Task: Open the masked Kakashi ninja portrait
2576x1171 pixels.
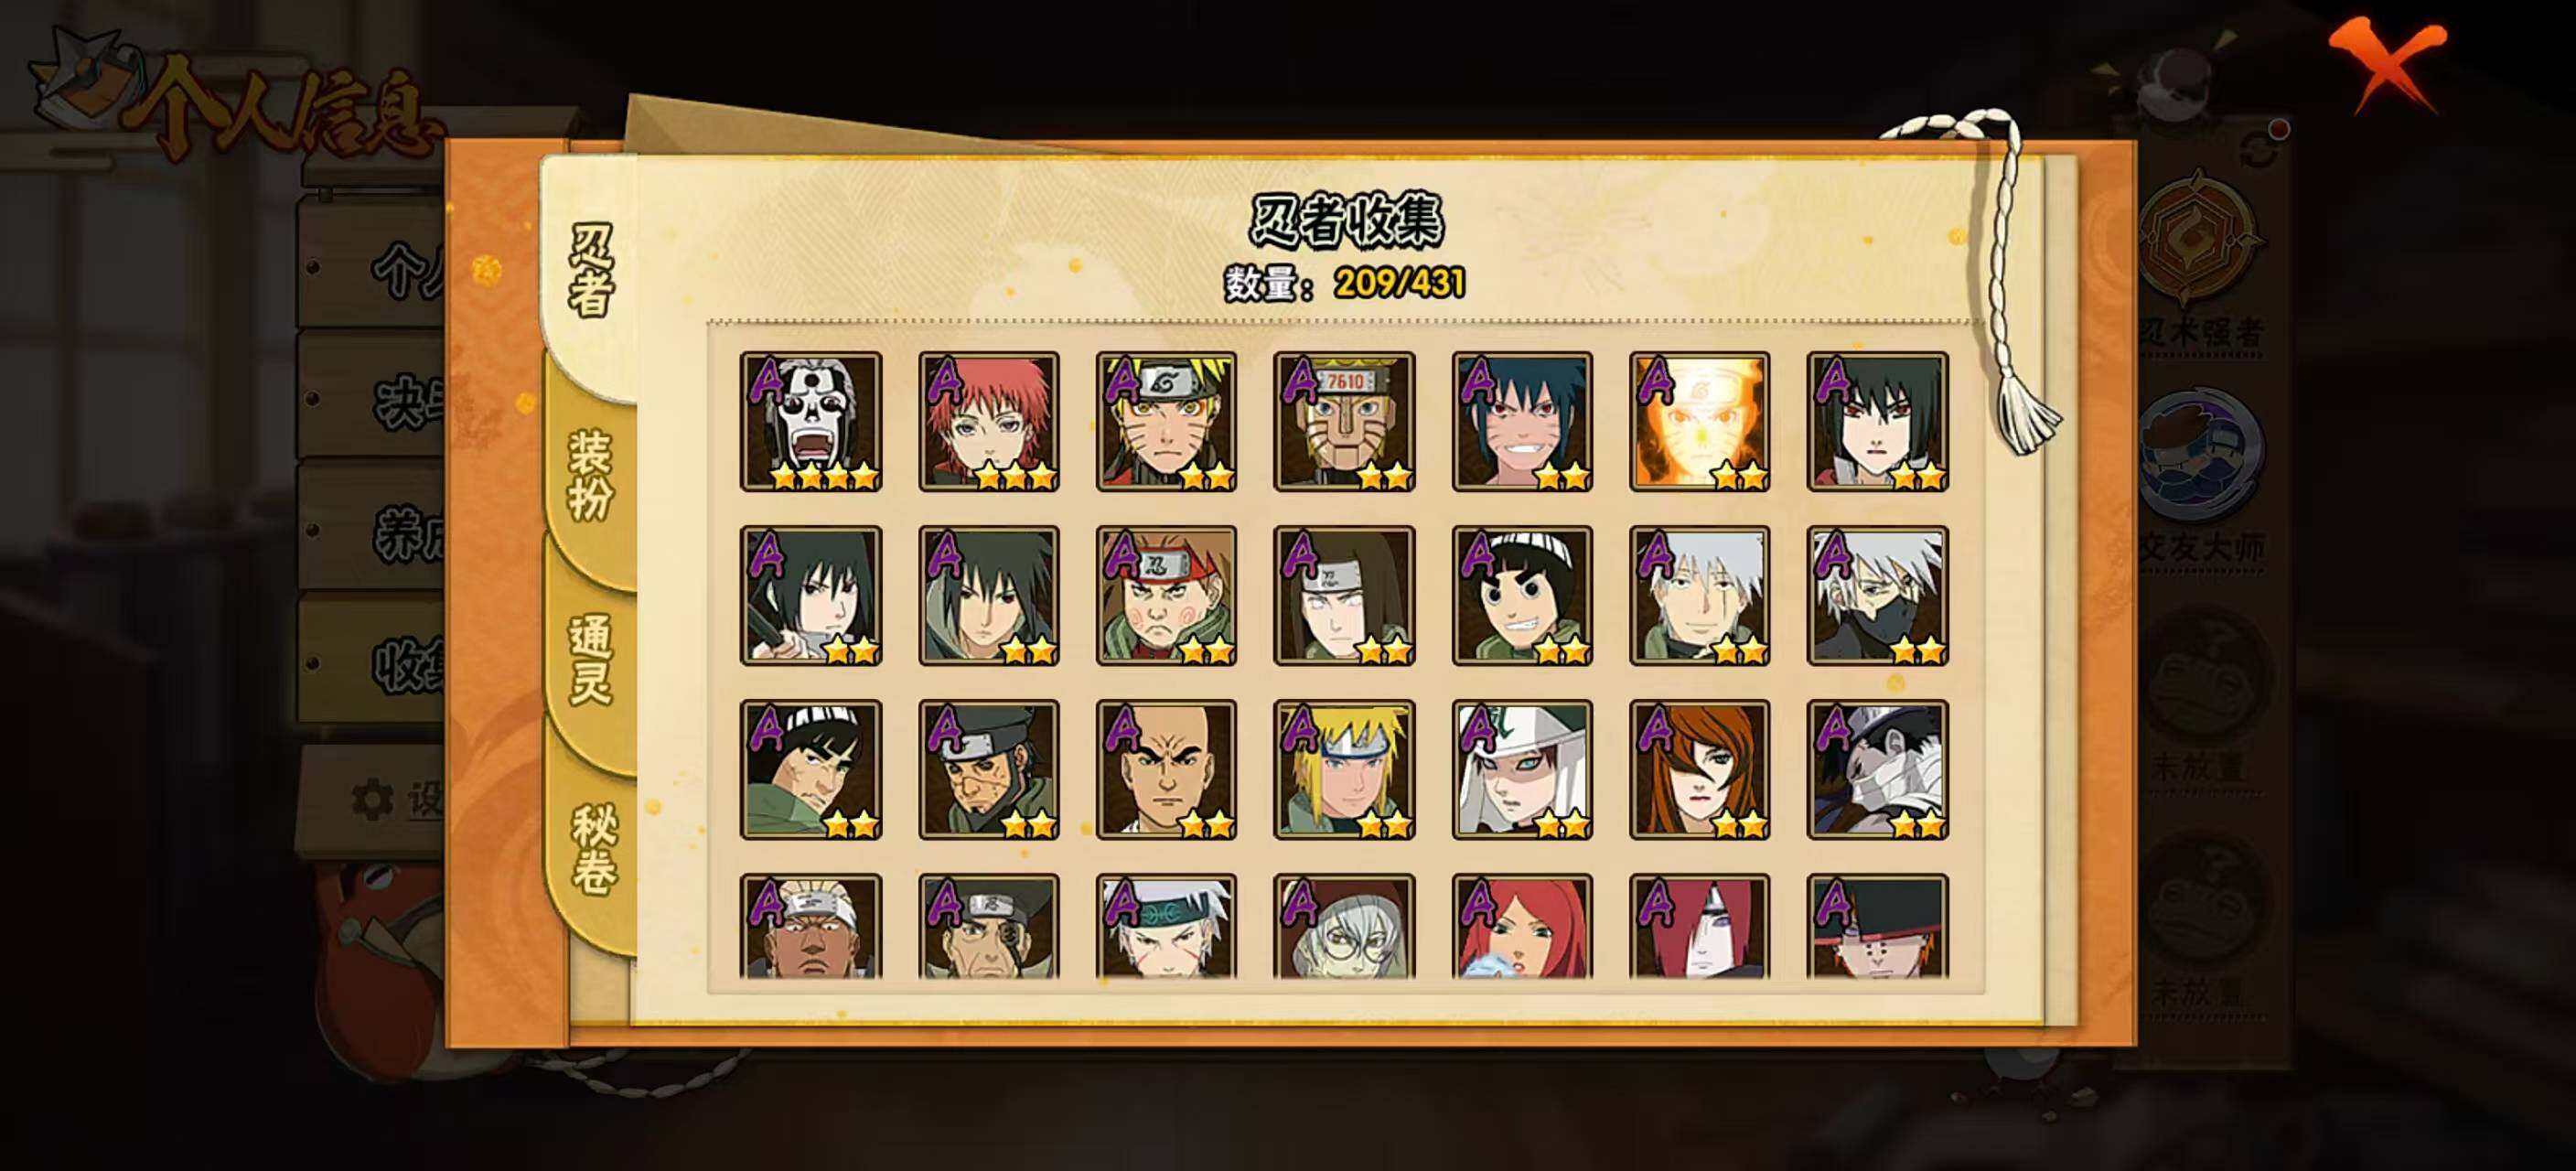Action: (1878, 595)
